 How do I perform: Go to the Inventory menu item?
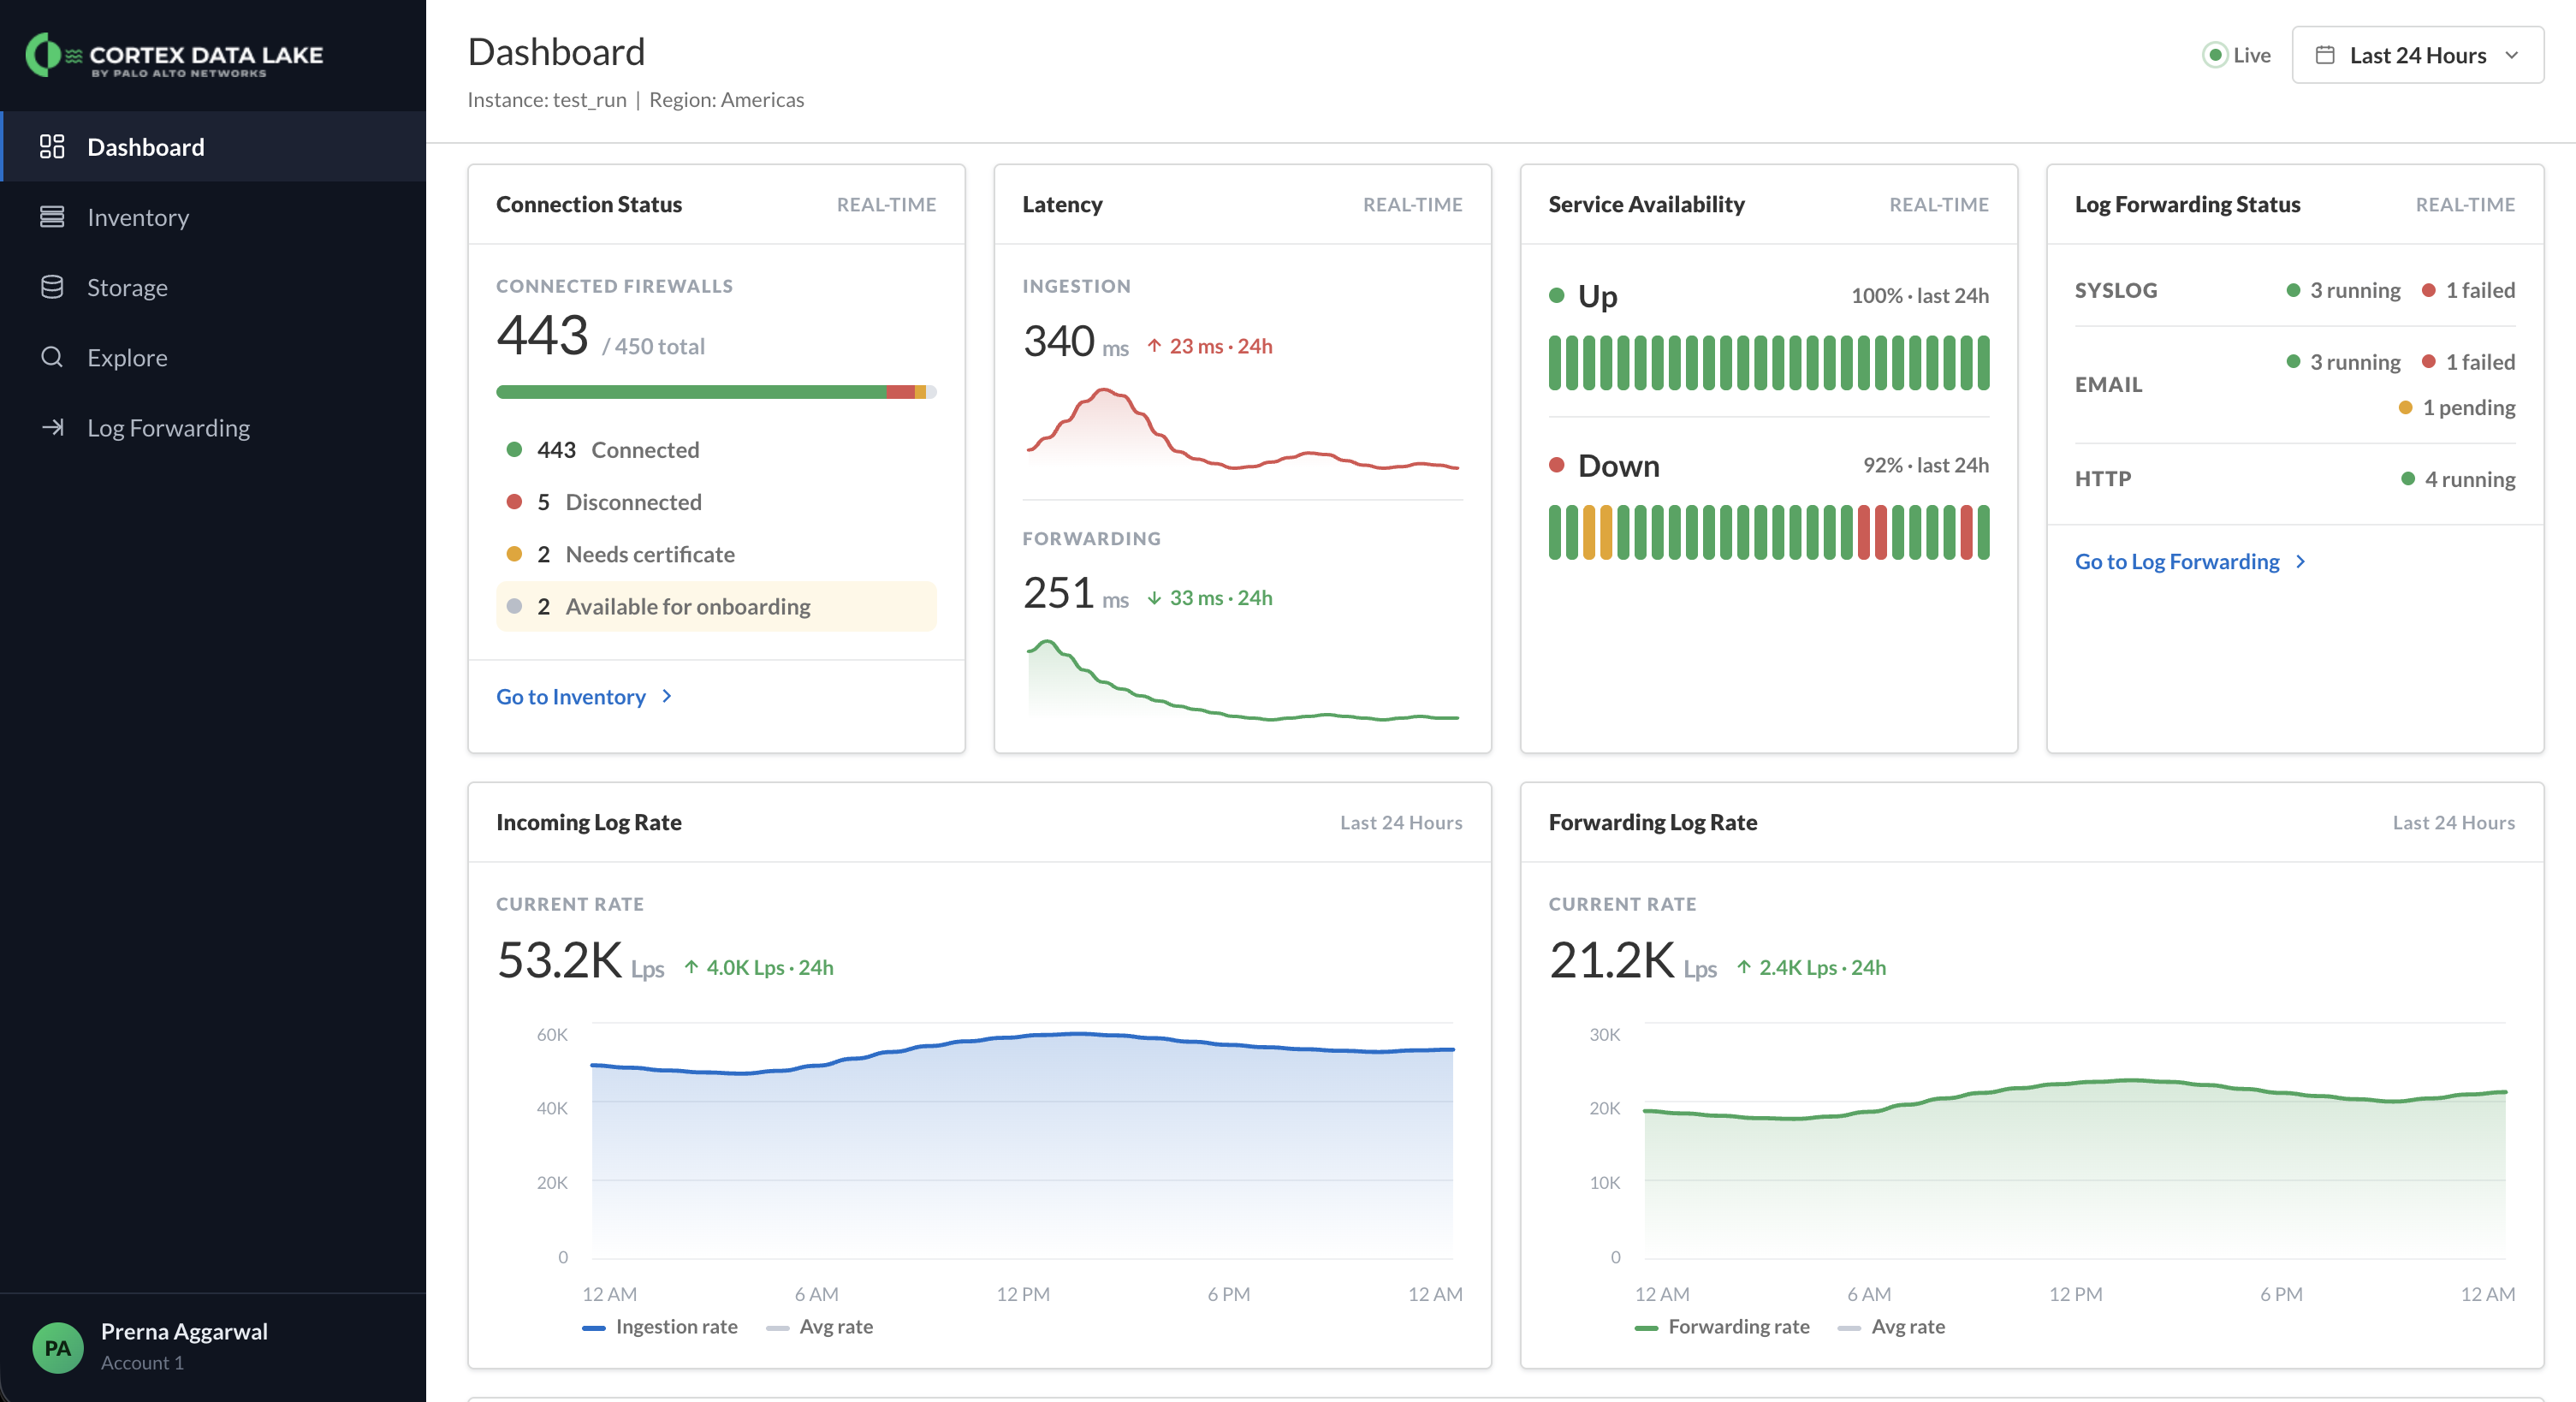click(213, 217)
